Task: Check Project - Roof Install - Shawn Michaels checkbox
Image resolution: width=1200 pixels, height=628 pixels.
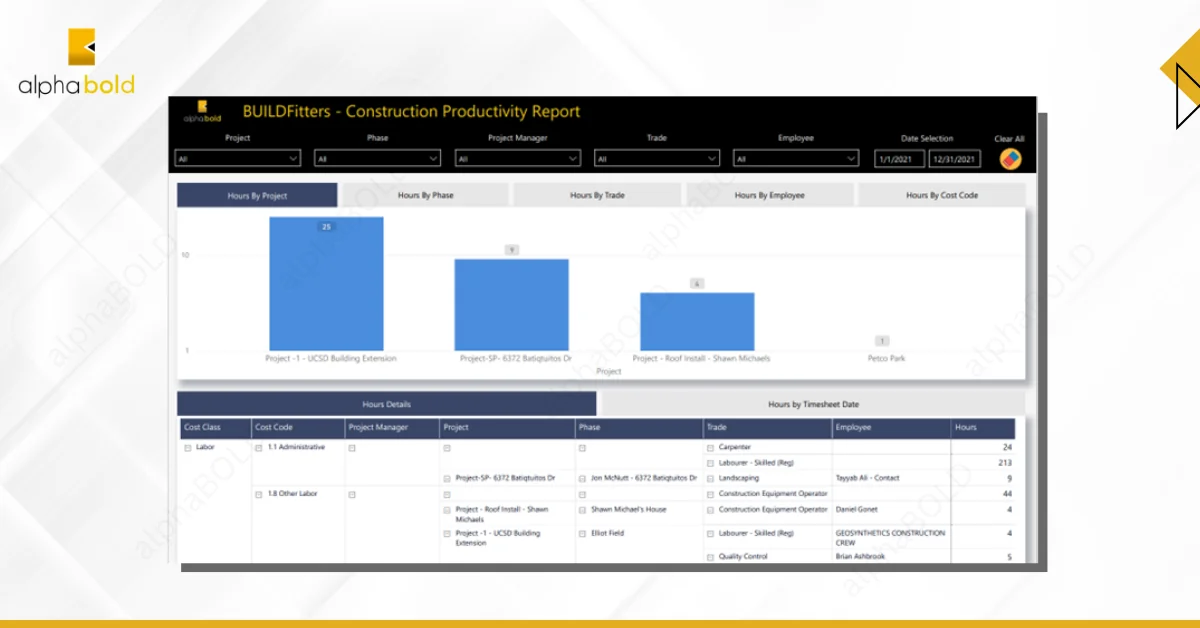Action: [447, 510]
